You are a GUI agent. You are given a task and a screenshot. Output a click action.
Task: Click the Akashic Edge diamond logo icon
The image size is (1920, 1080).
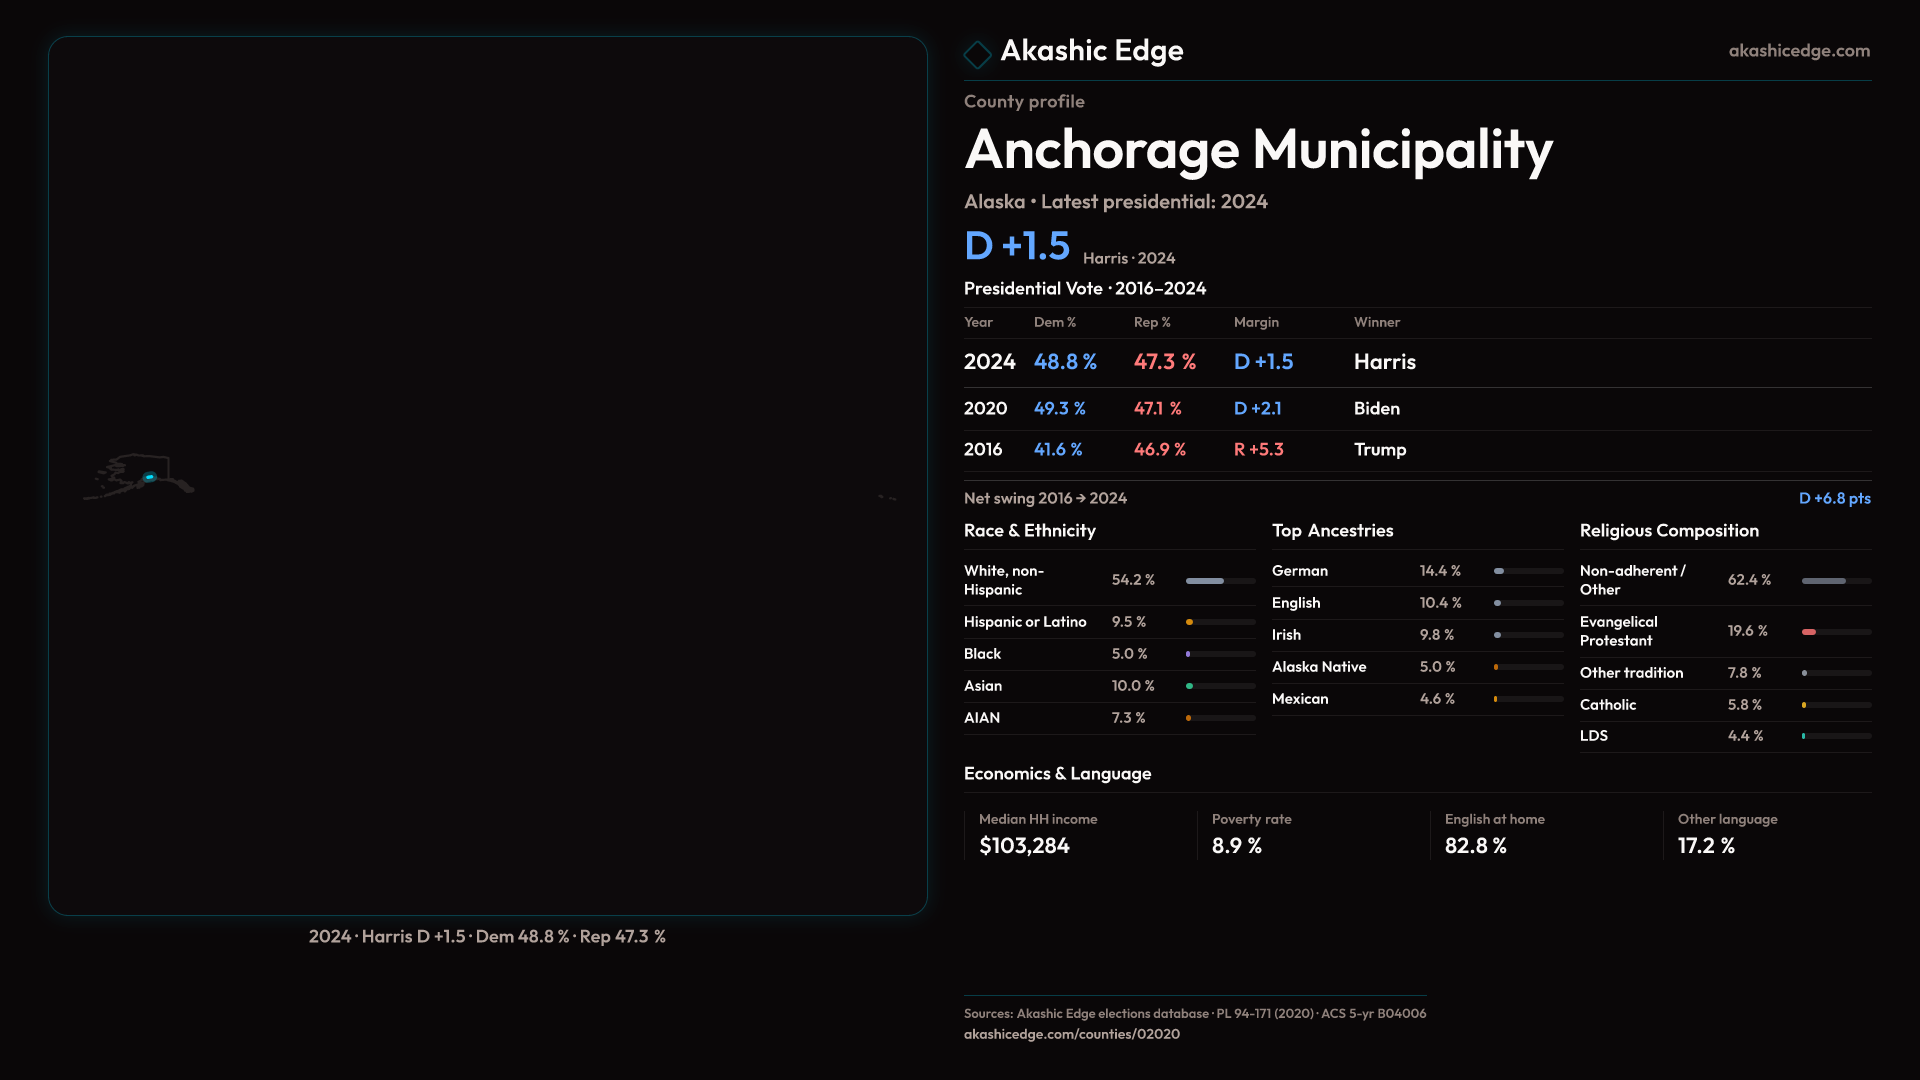(977, 54)
